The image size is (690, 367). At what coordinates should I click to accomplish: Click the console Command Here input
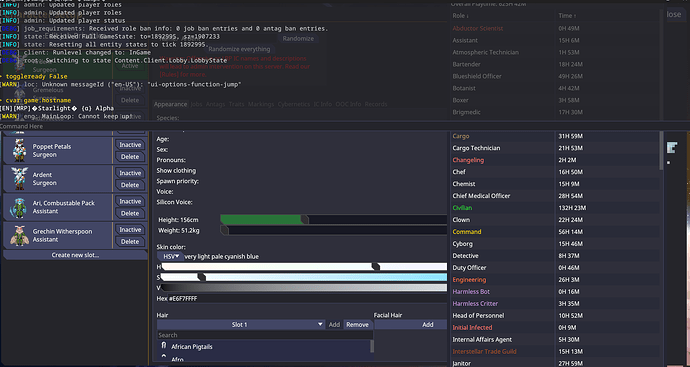[x=345, y=126]
